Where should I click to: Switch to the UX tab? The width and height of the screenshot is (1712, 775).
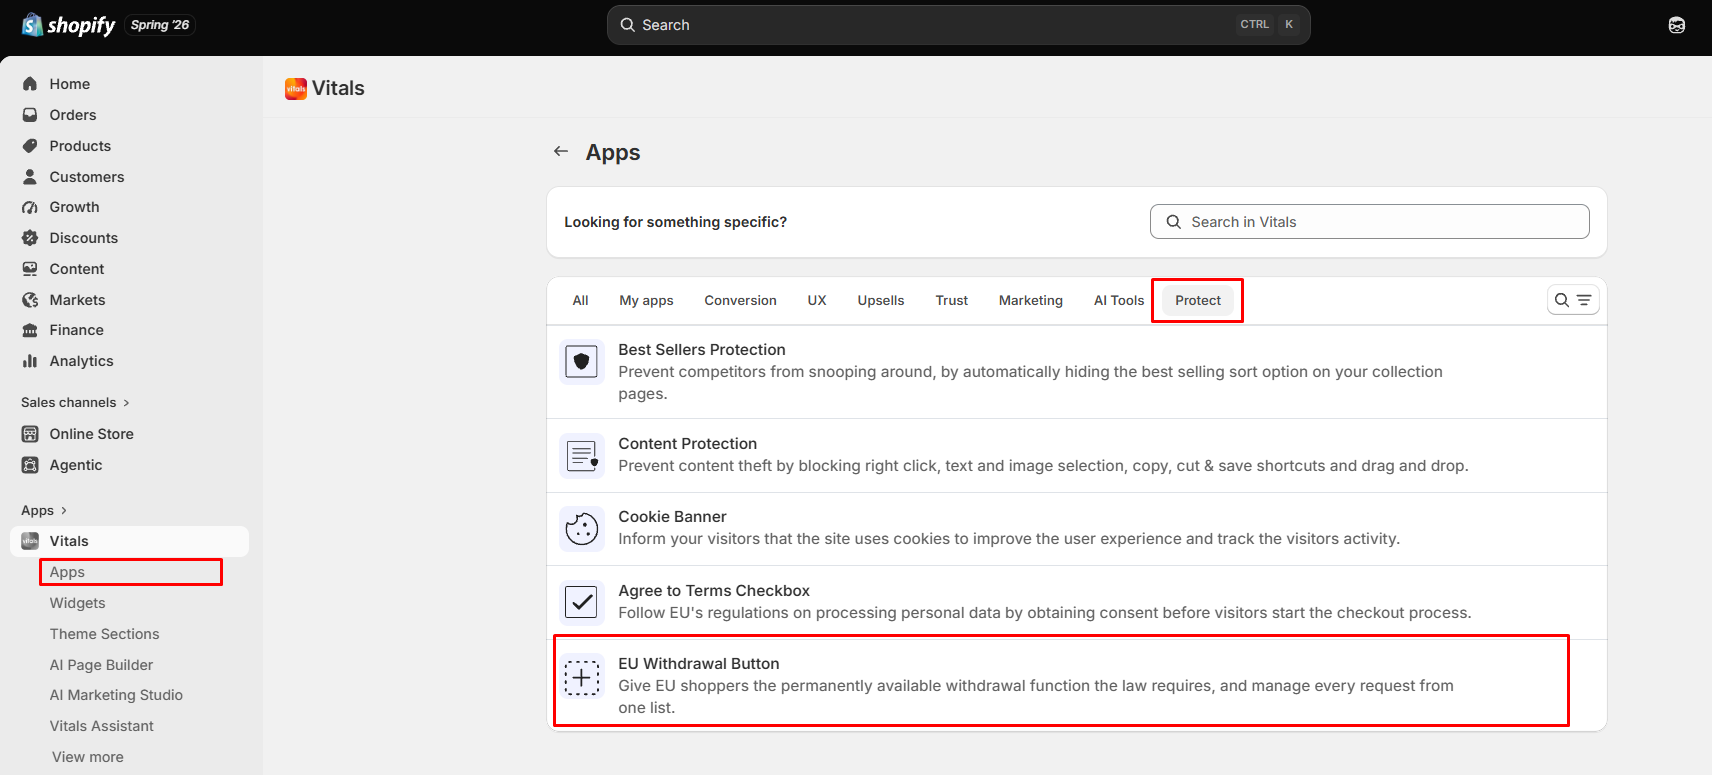(x=817, y=300)
